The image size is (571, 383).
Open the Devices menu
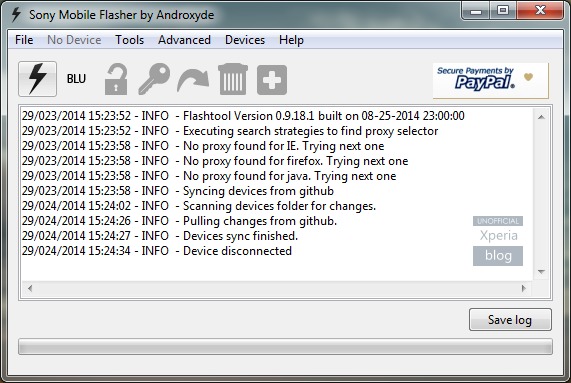pos(245,40)
